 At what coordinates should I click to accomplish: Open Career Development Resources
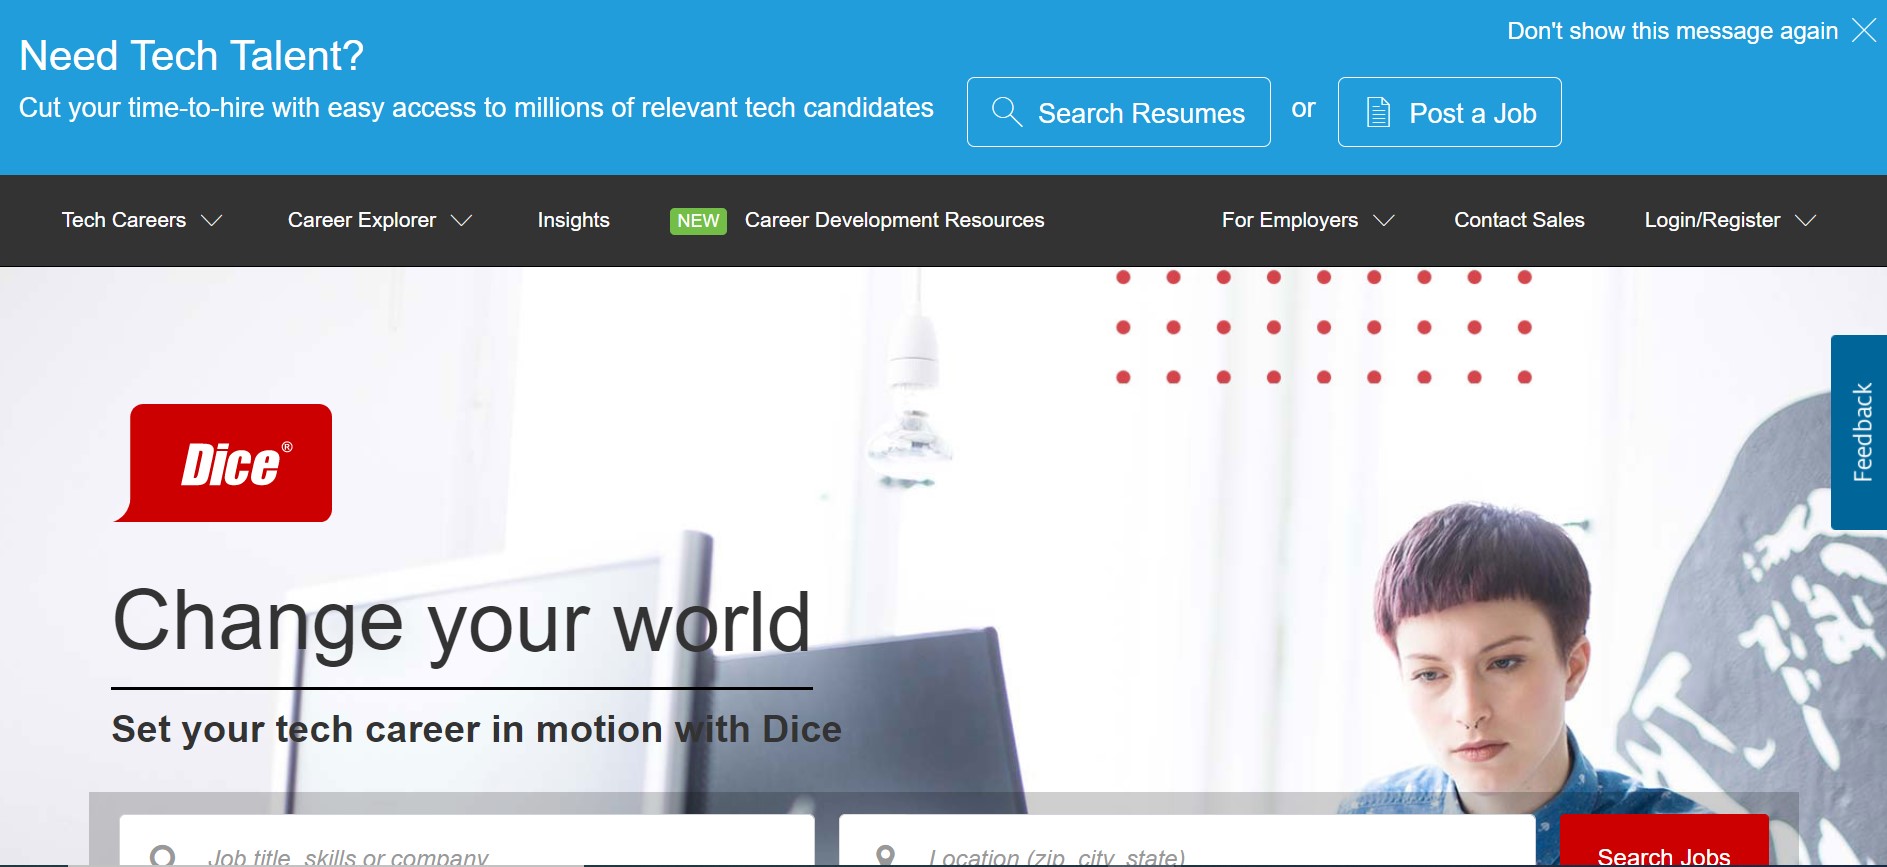pyautogui.click(x=894, y=220)
